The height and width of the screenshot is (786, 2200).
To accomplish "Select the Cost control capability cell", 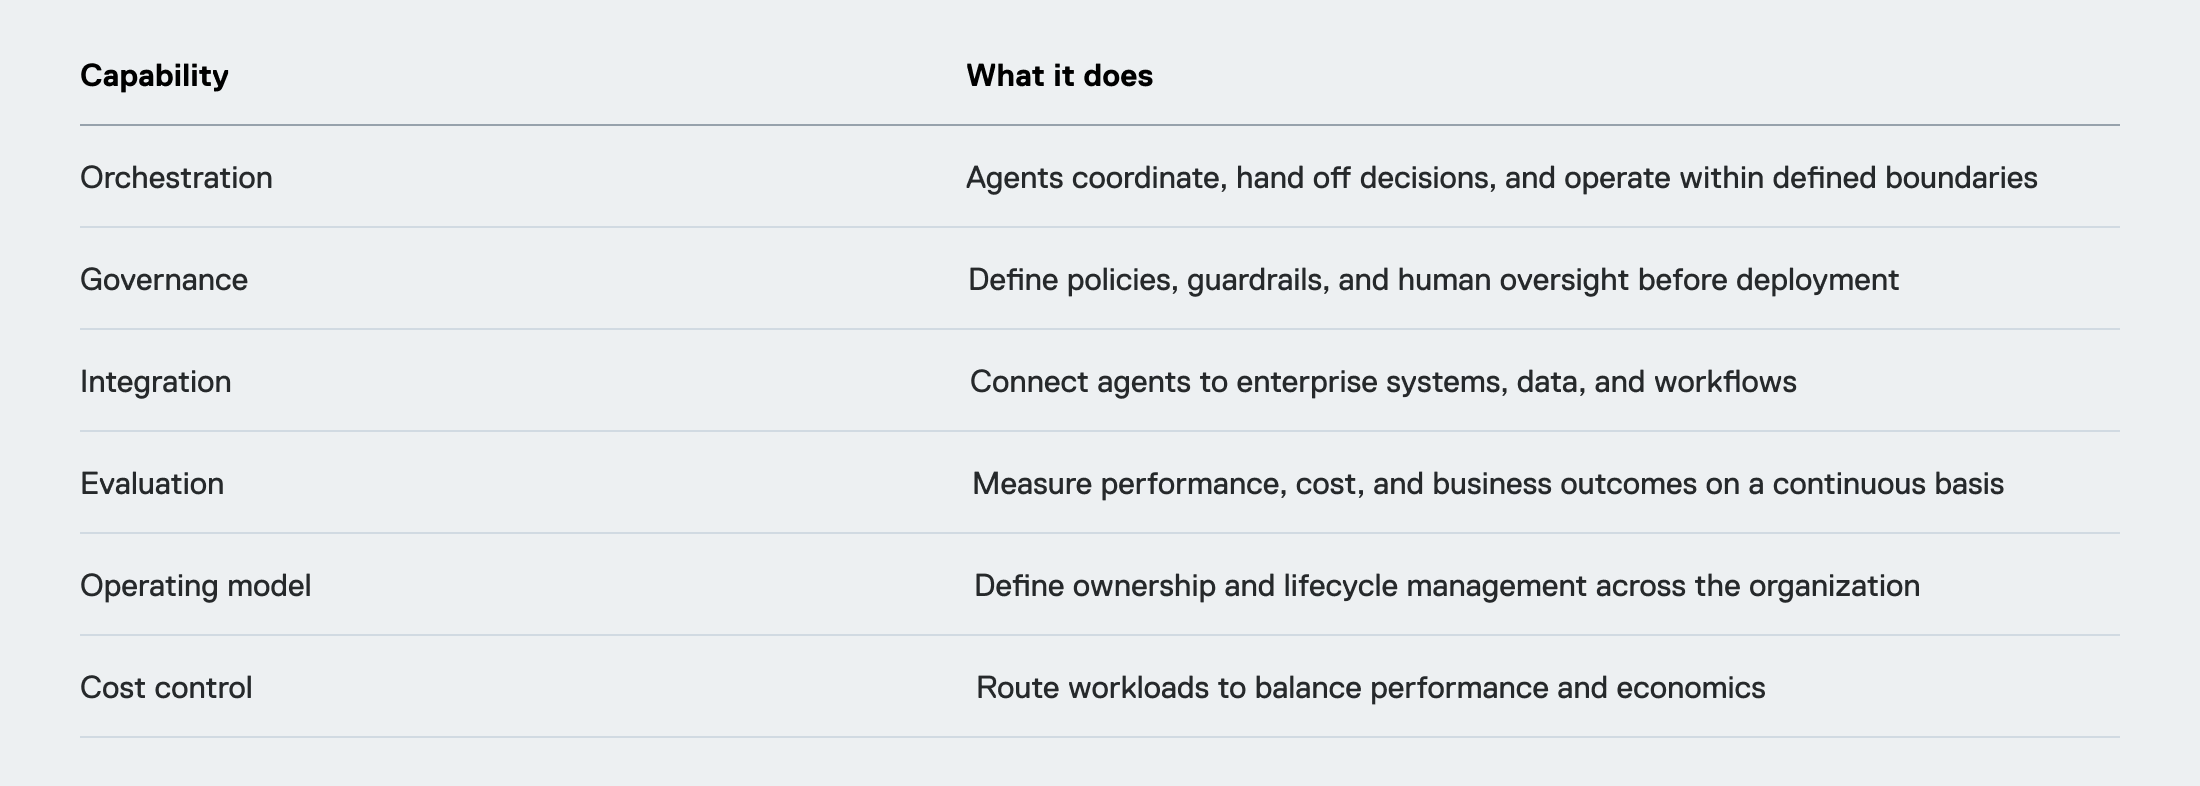I will [x=166, y=688].
